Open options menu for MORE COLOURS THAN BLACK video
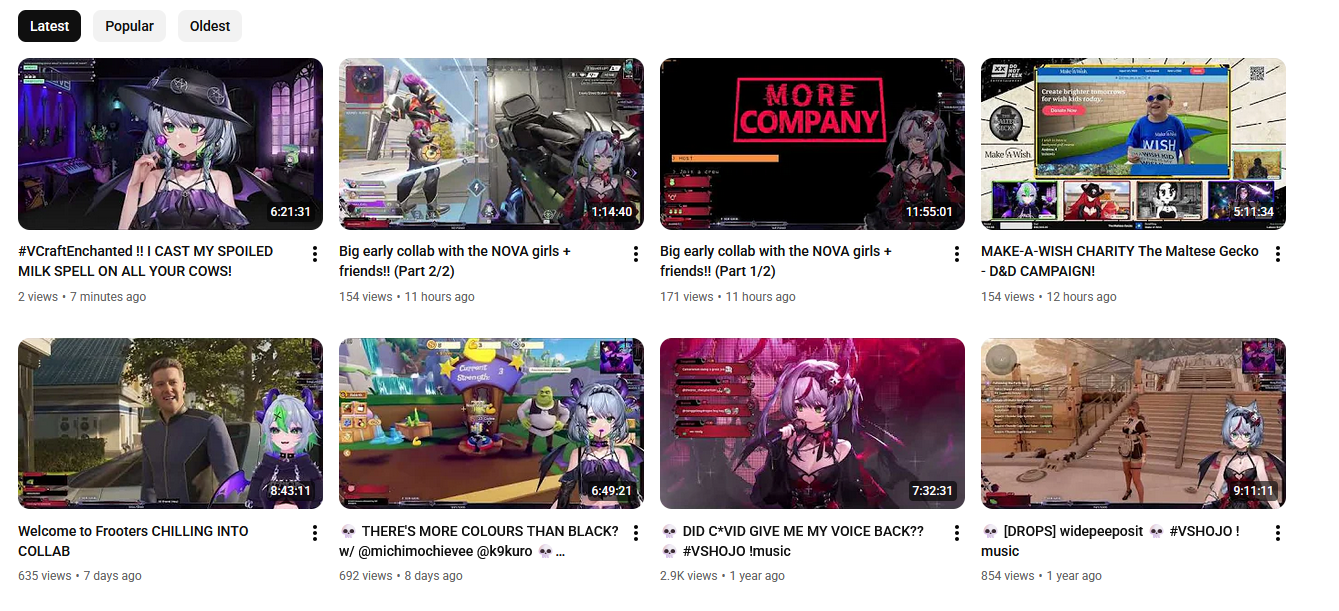 coord(635,534)
